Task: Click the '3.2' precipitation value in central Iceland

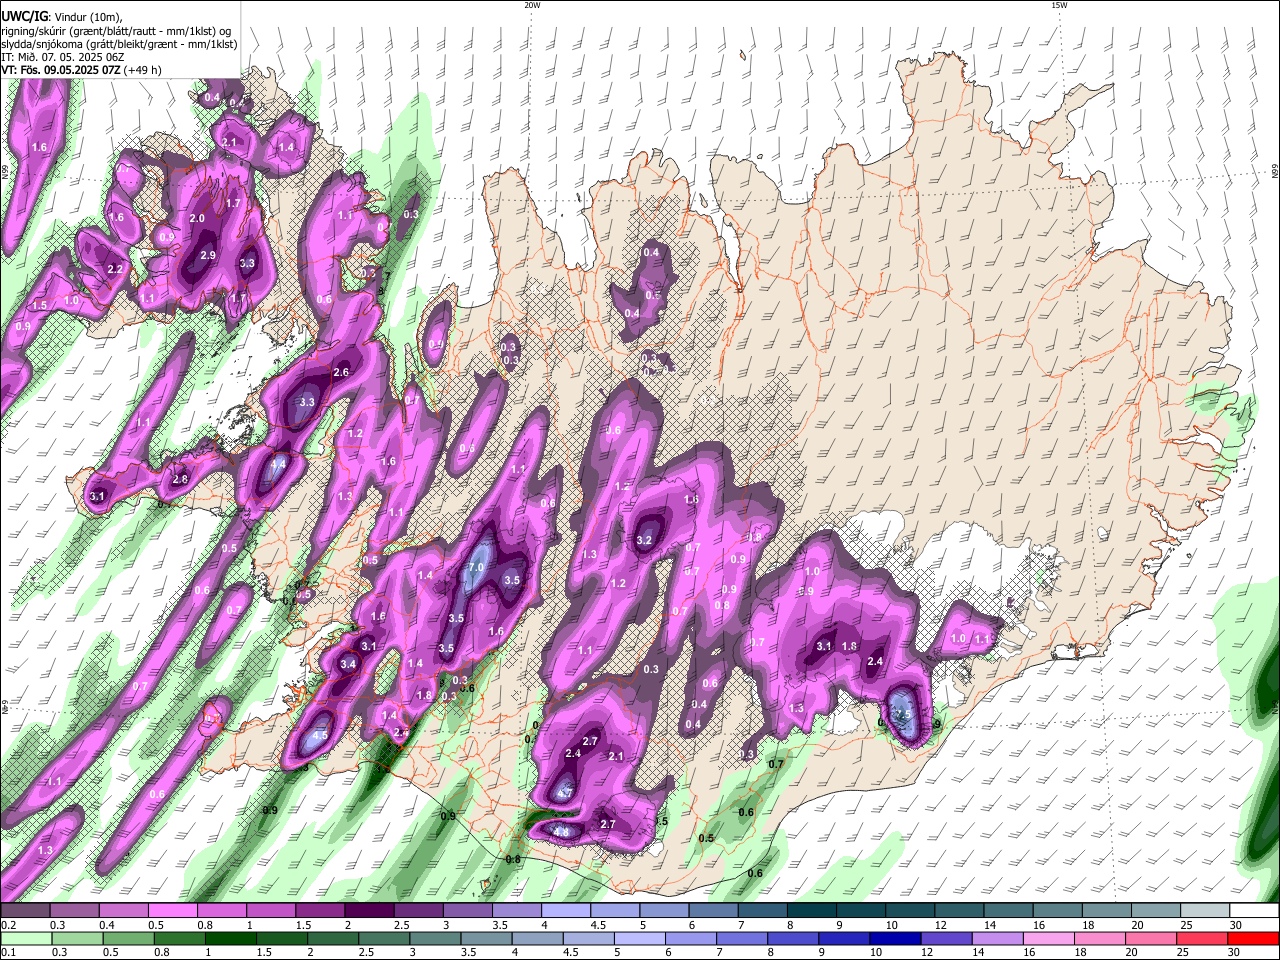Action: (644, 540)
